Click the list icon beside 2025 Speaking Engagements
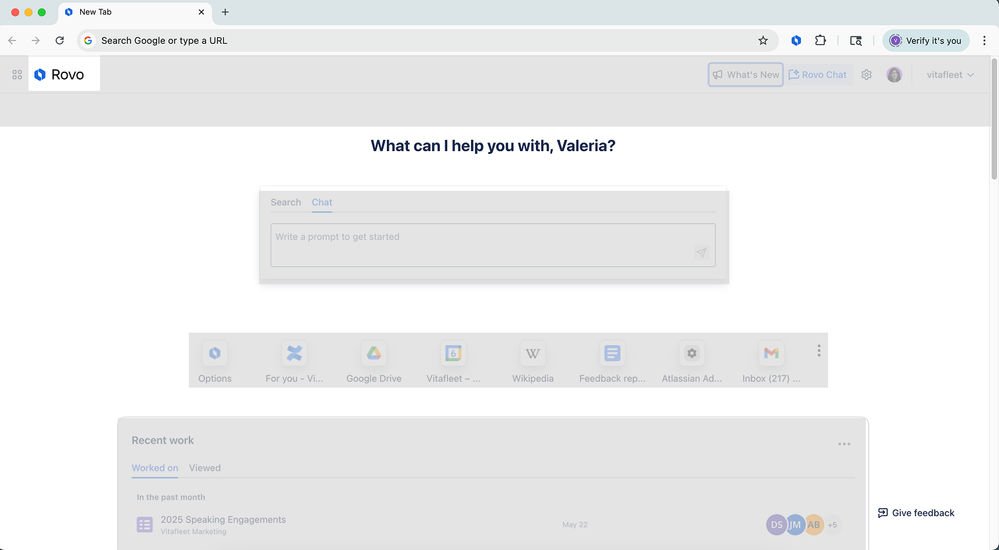 point(145,525)
